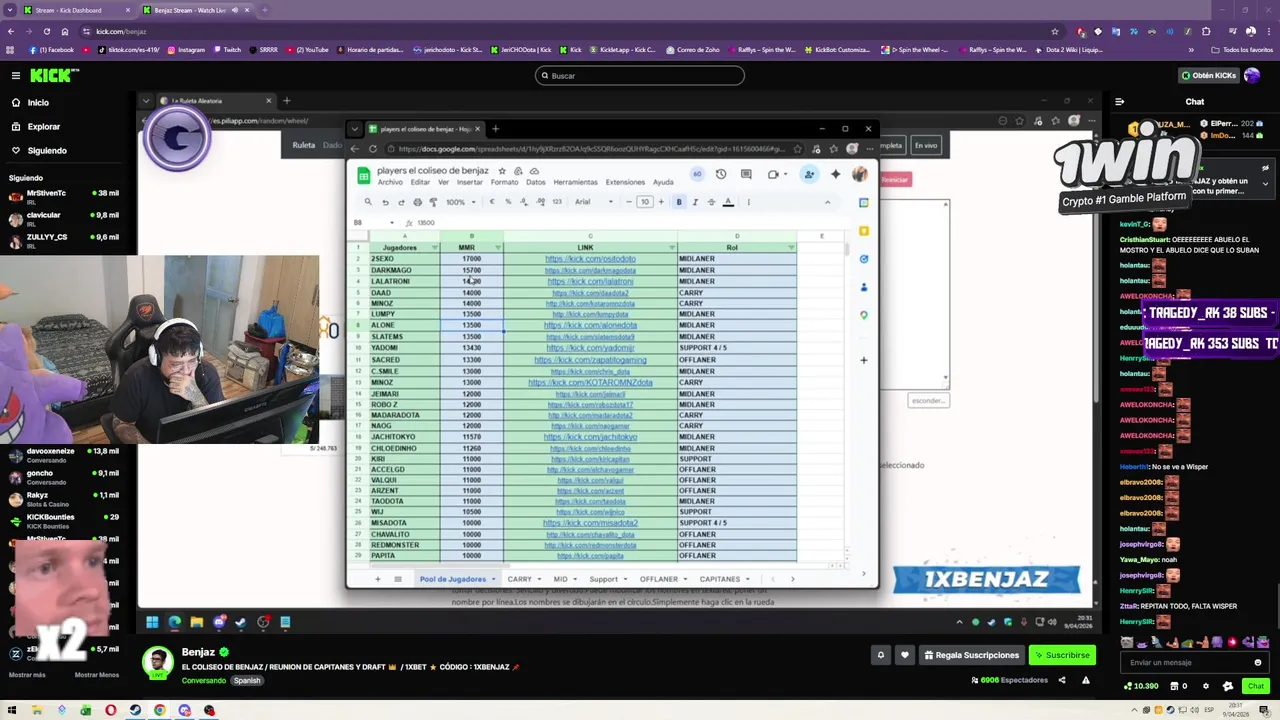This screenshot has width=1280, height=720.
Task: Toggle strikethrough formatting in Sheets
Action: tap(711, 202)
